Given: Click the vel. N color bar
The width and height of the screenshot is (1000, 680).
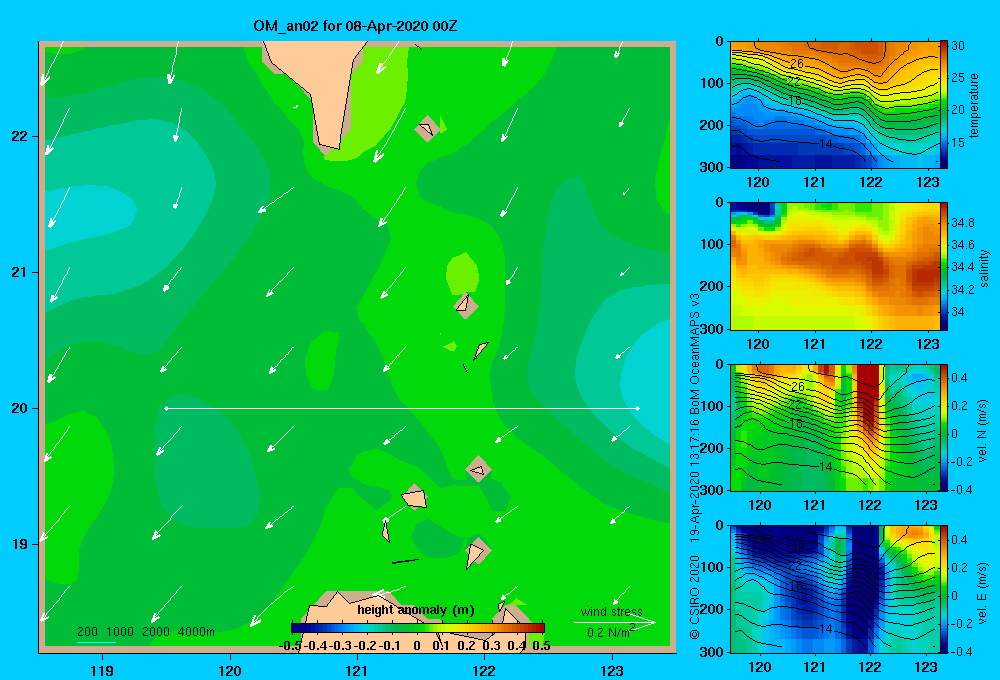Looking at the screenshot, I should pyautogui.click(x=944, y=427).
